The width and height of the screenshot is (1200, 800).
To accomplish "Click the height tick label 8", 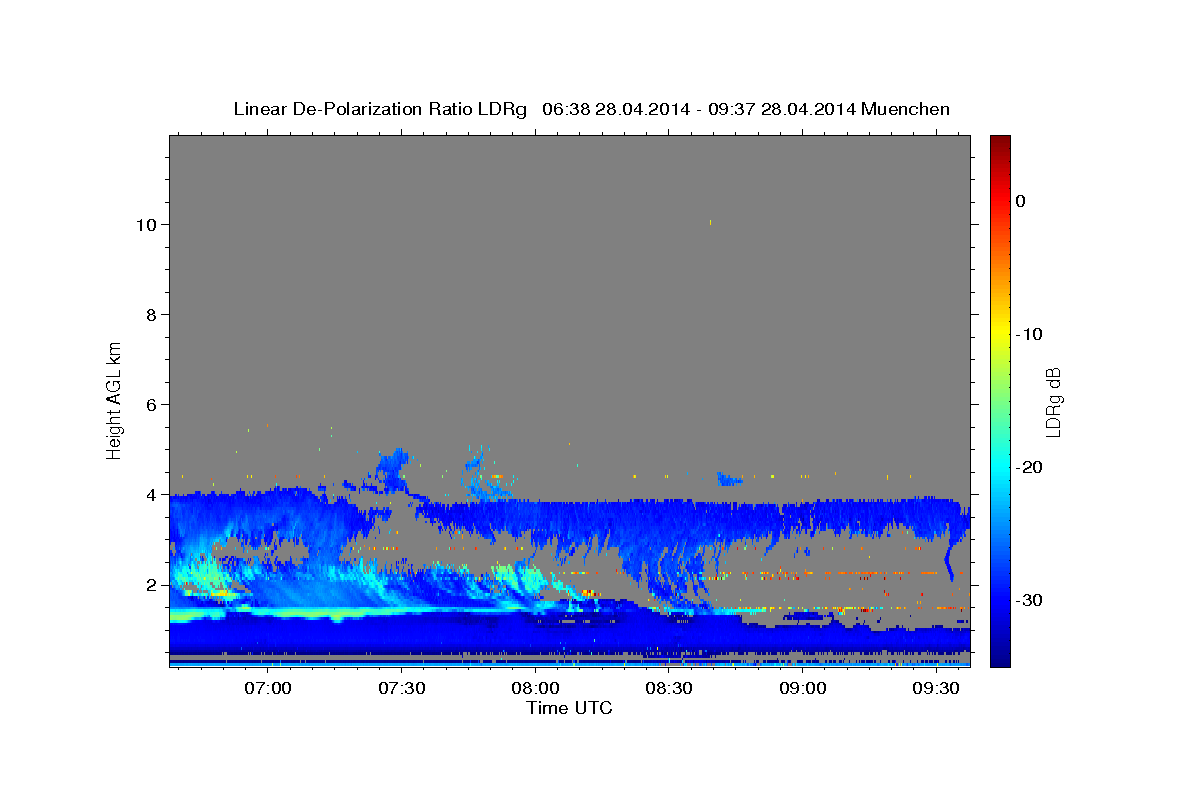I will (150, 314).
